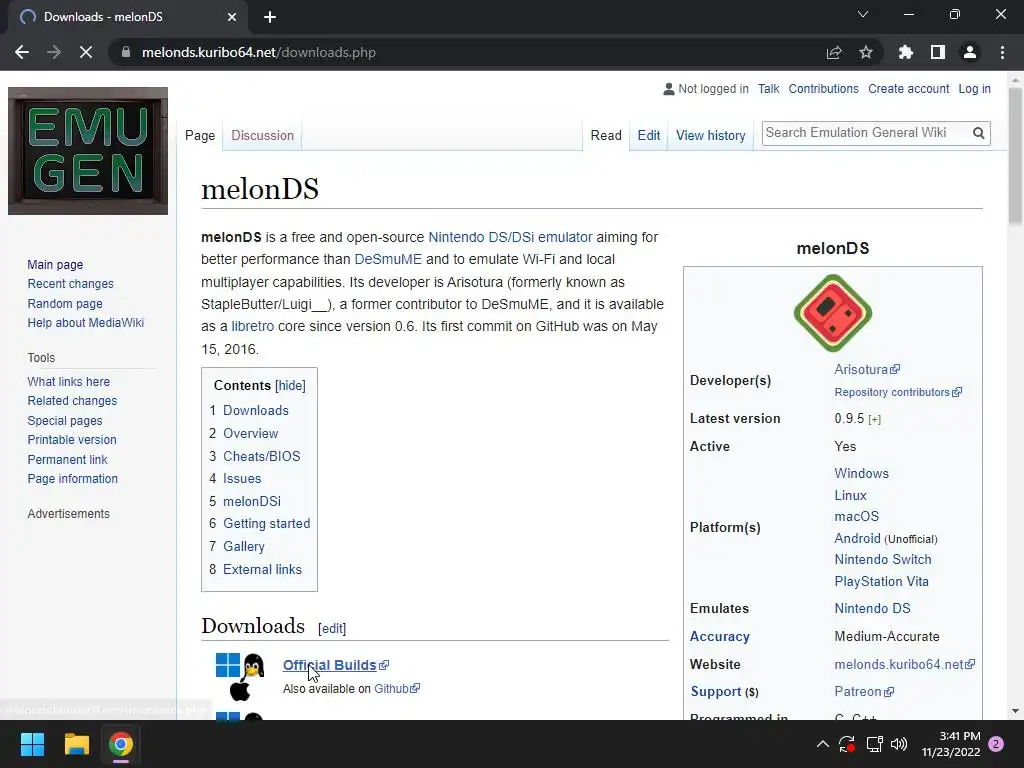Stop loading the page
This screenshot has width=1024, height=768.
(86, 52)
